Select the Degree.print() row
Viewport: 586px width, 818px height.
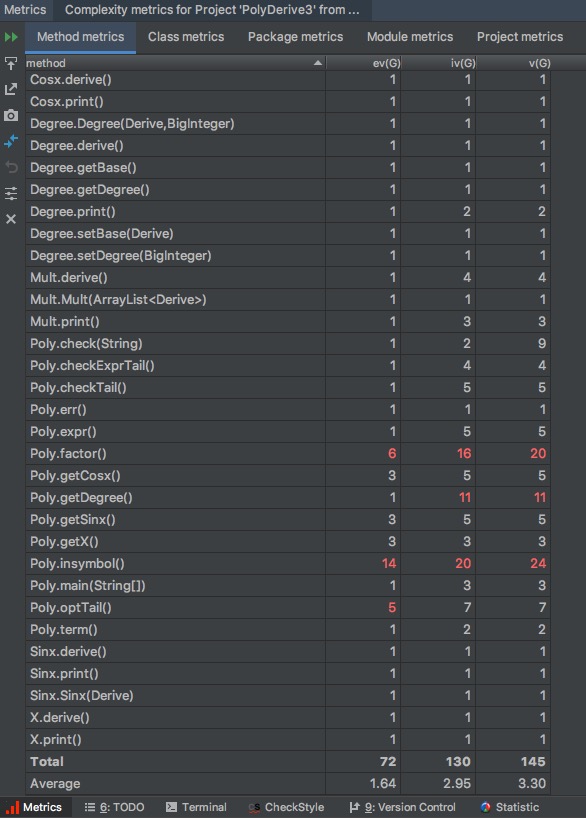288,211
